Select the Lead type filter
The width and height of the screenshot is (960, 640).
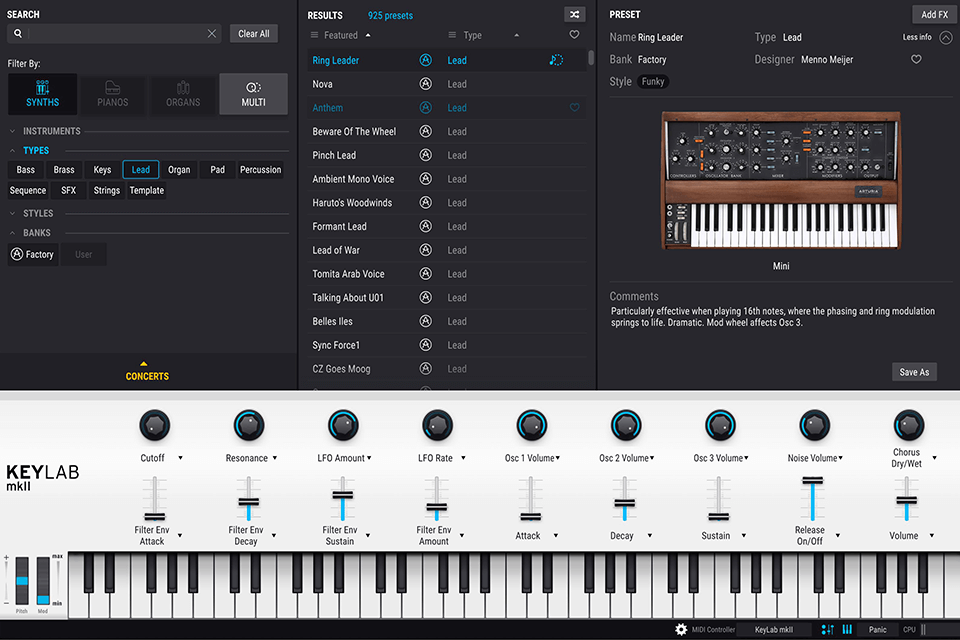[140, 169]
